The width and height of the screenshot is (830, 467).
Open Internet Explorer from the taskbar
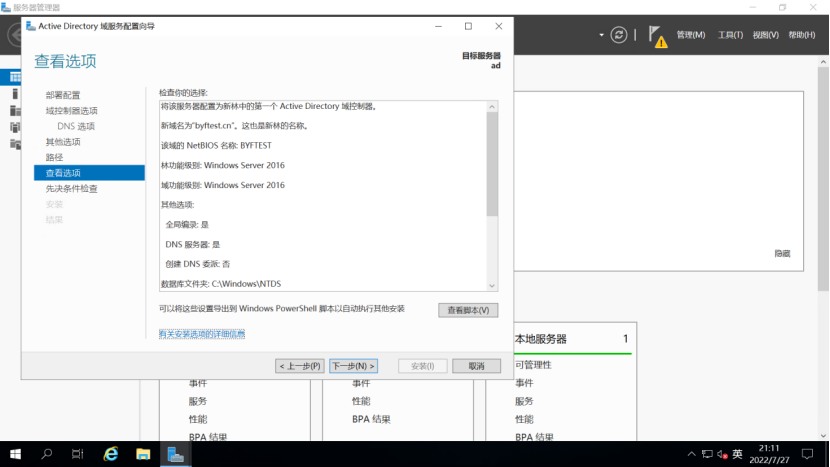[x=111, y=454]
